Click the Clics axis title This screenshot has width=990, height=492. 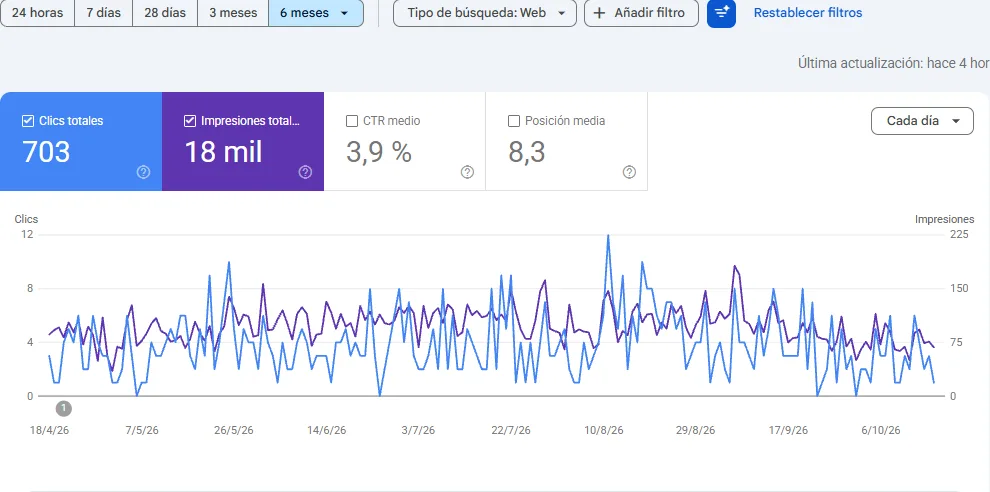(x=27, y=219)
